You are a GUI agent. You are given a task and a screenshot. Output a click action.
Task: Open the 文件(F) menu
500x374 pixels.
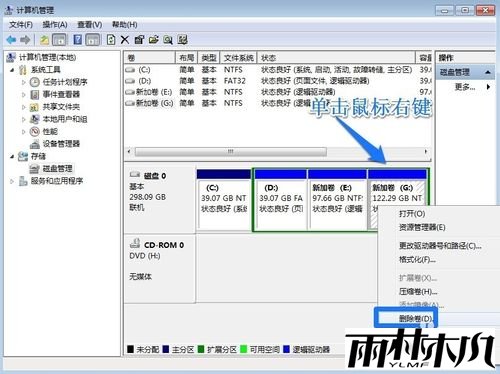[x=21, y=25]
